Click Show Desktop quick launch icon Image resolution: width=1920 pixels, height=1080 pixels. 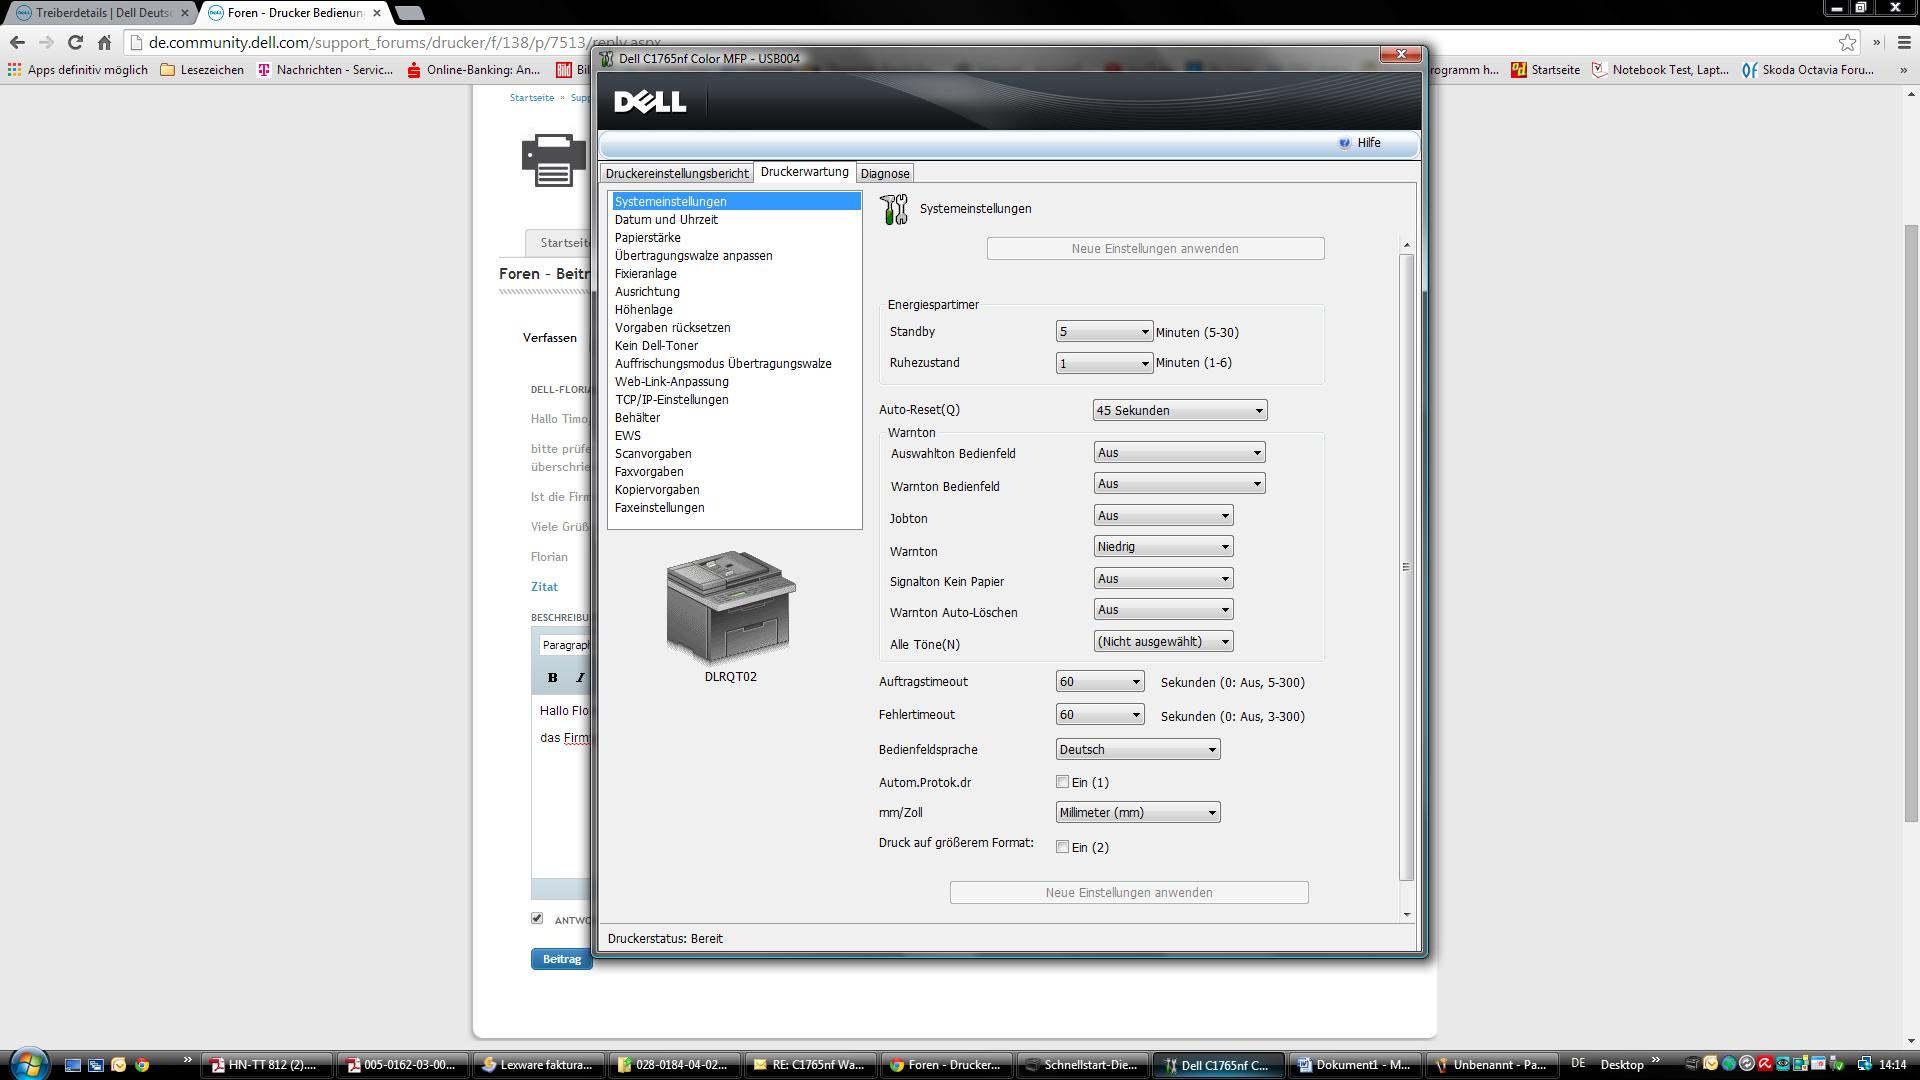73,1065
